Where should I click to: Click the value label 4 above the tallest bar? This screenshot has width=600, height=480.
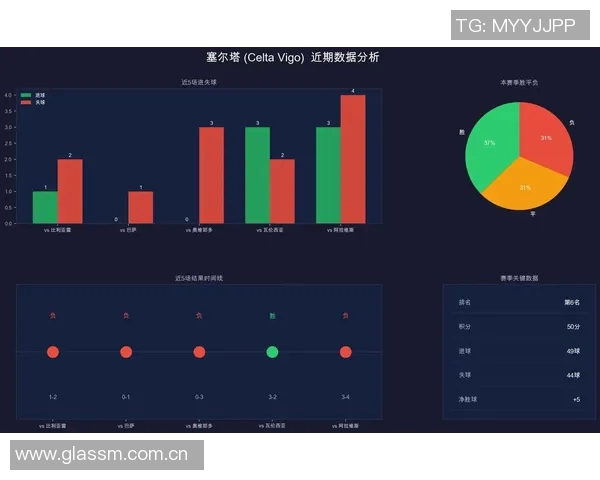[353, 91]
